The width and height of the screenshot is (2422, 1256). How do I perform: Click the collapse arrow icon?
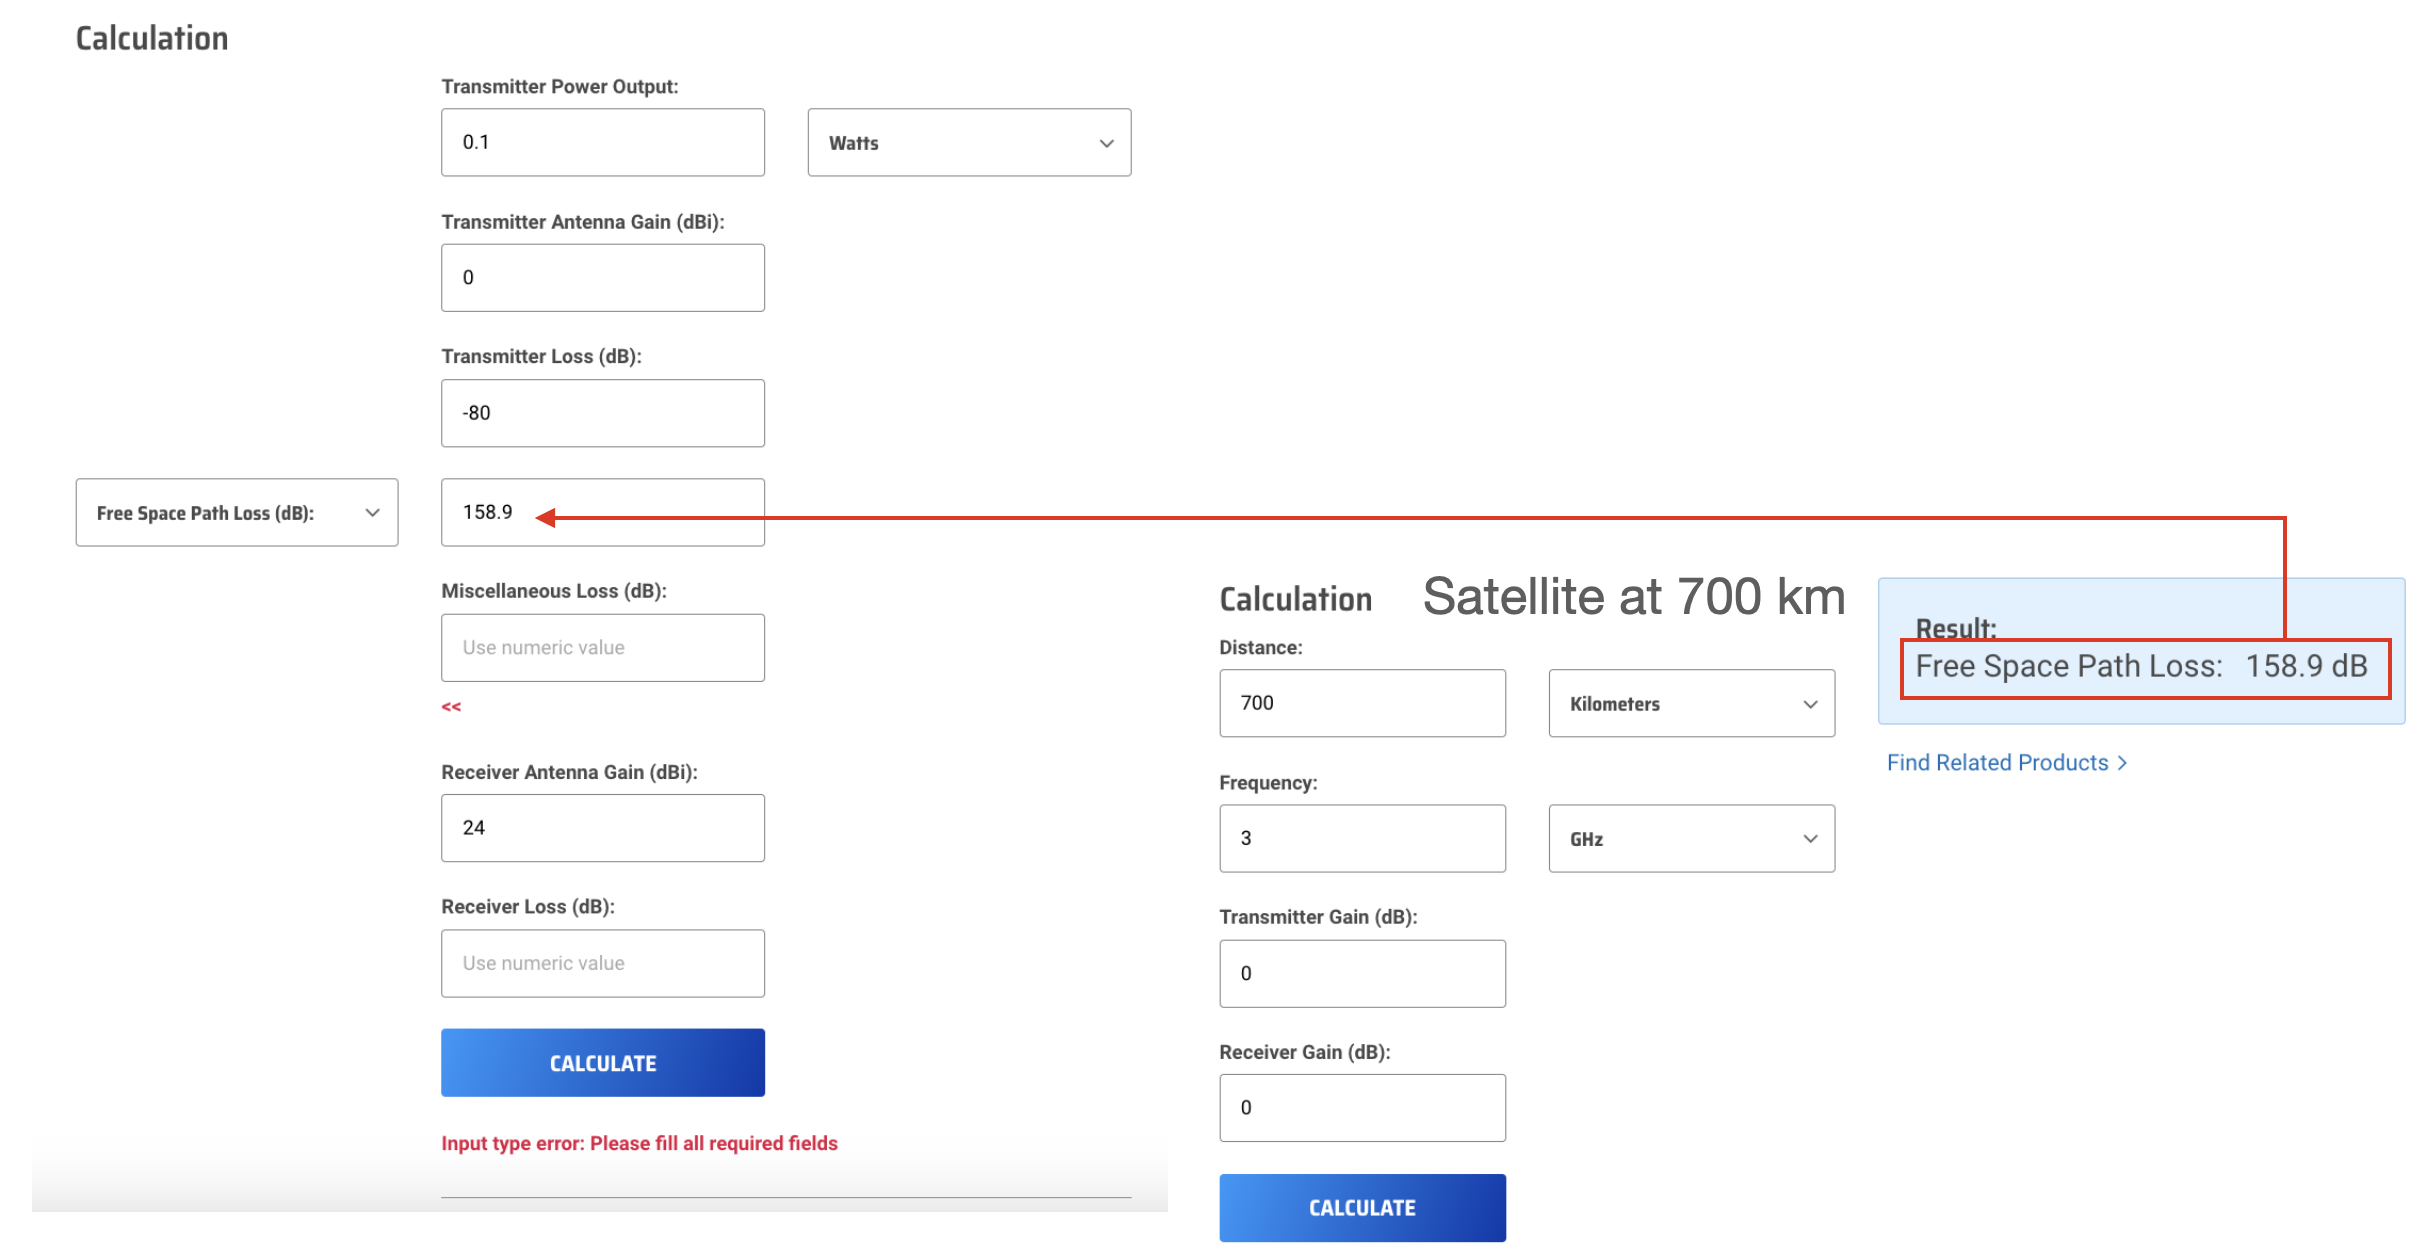[x=450, y=706]
